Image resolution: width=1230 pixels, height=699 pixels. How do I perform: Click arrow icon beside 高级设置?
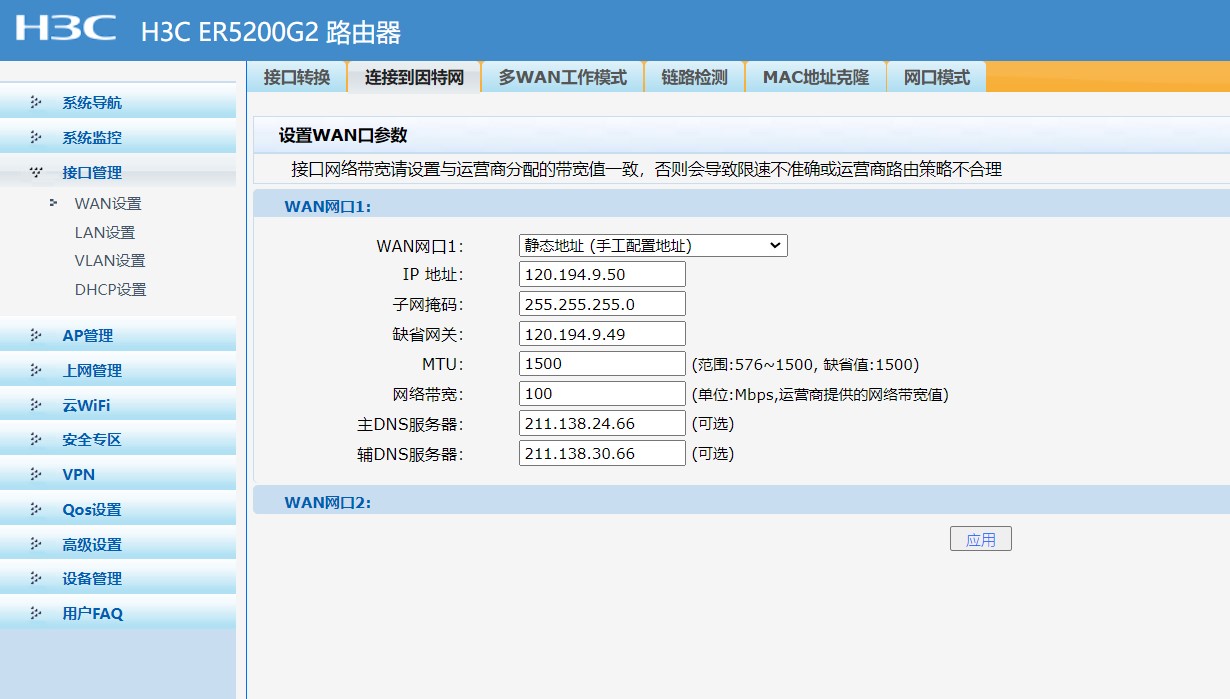pyautogui.click(x=36, y=544)
